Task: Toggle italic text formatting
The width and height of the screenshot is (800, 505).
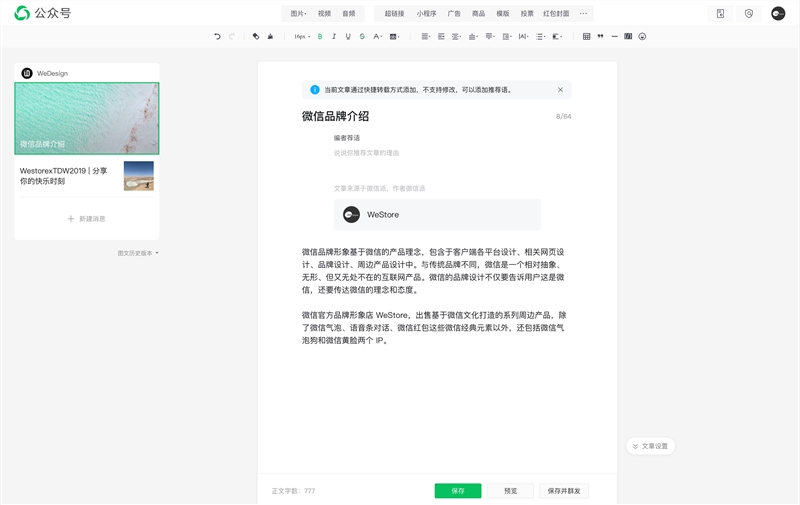Action: click(334, 36)
